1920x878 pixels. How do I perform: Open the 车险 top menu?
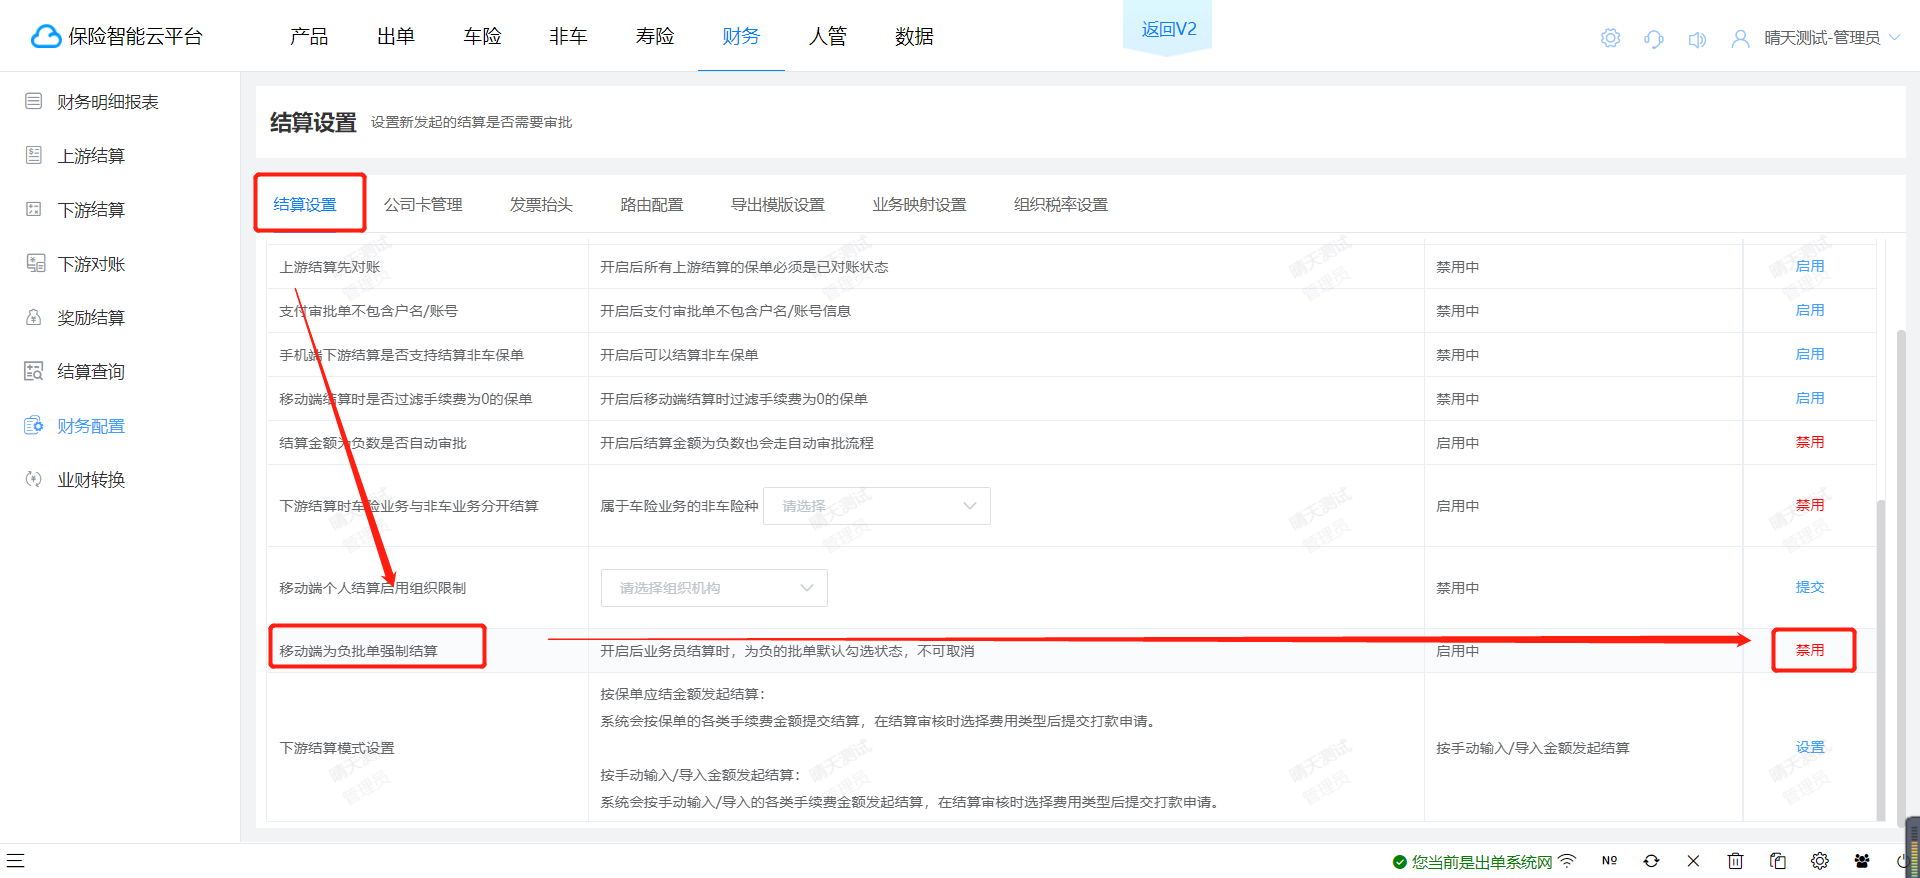click(482, 37)
